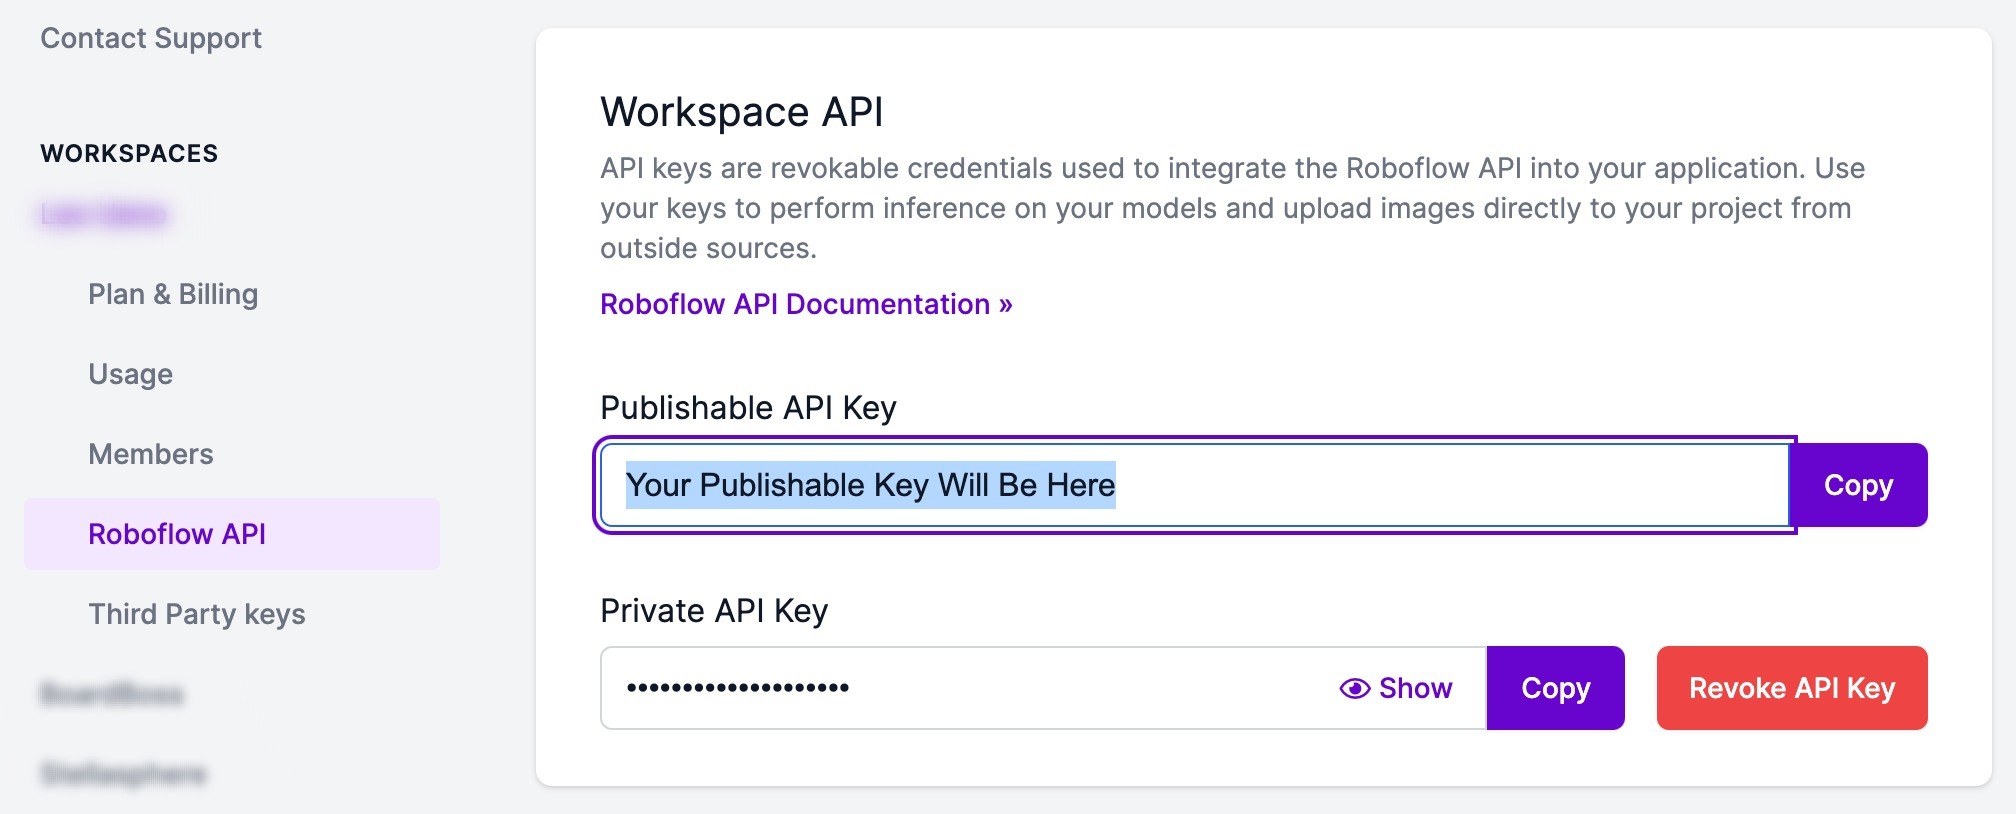Open Third Party keys settings

tap(197, 614)
